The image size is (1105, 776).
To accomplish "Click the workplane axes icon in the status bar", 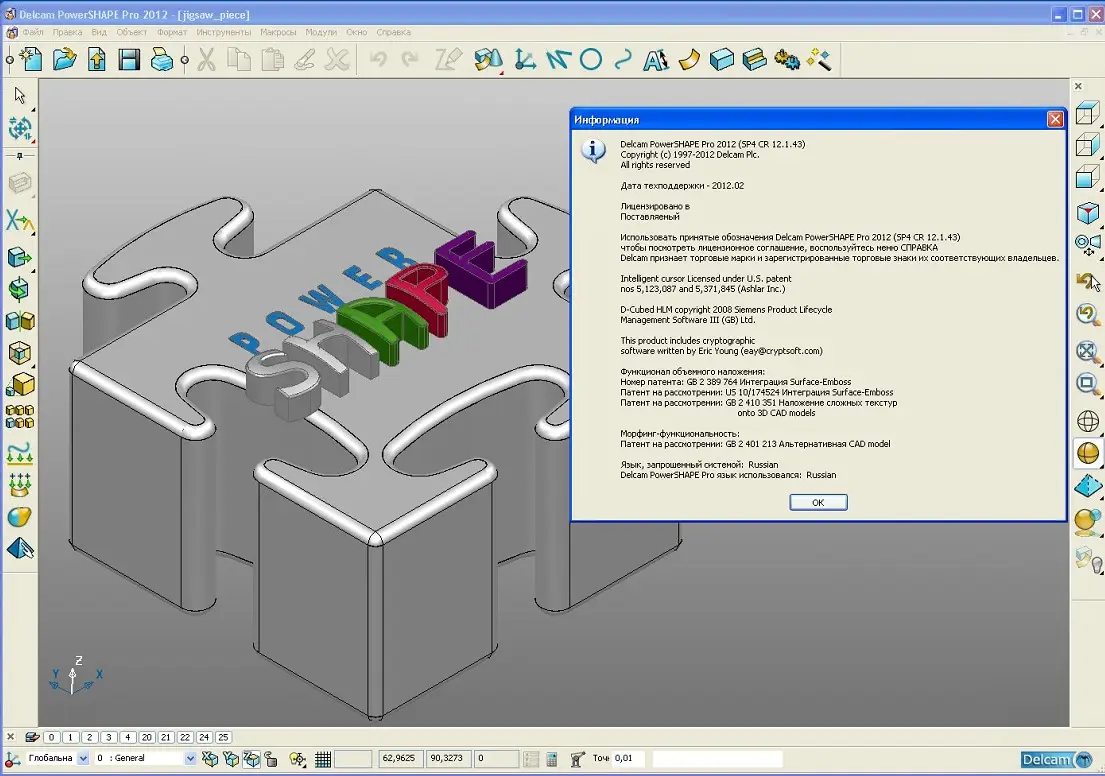I will tap(12, 758).
